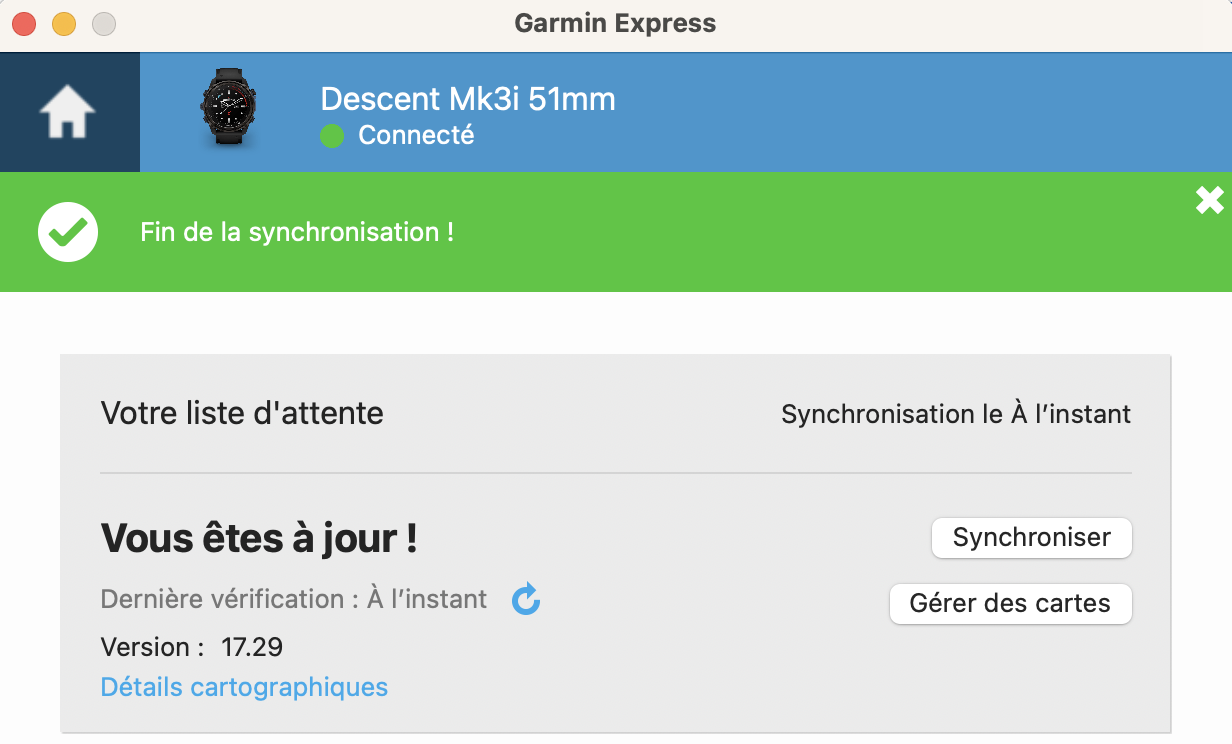This screenshot has width=1232, height=744.
Task: Click the Dernière vérification text
Action: [x=294, y=599]
